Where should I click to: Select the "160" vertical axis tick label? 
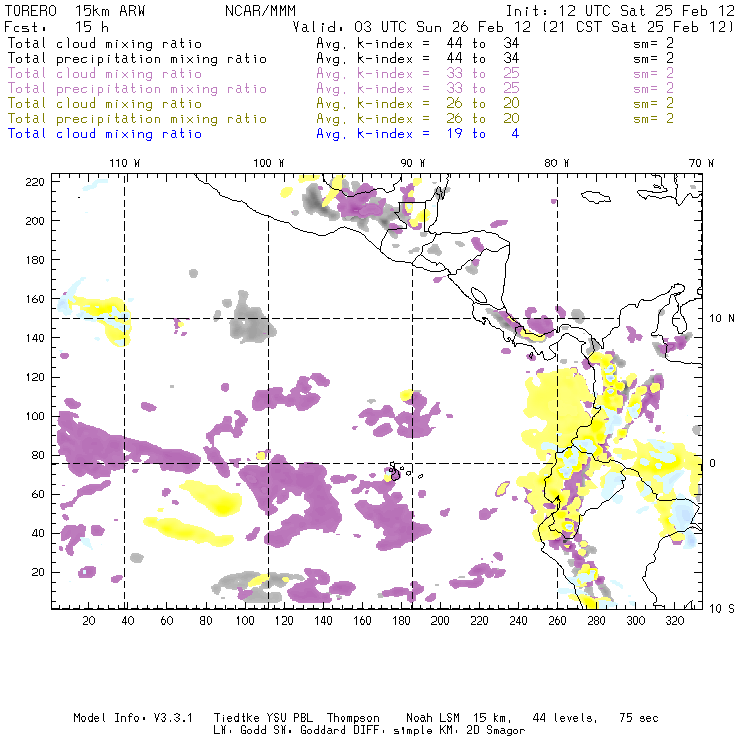pyautogui.click(x=35, y=299)
